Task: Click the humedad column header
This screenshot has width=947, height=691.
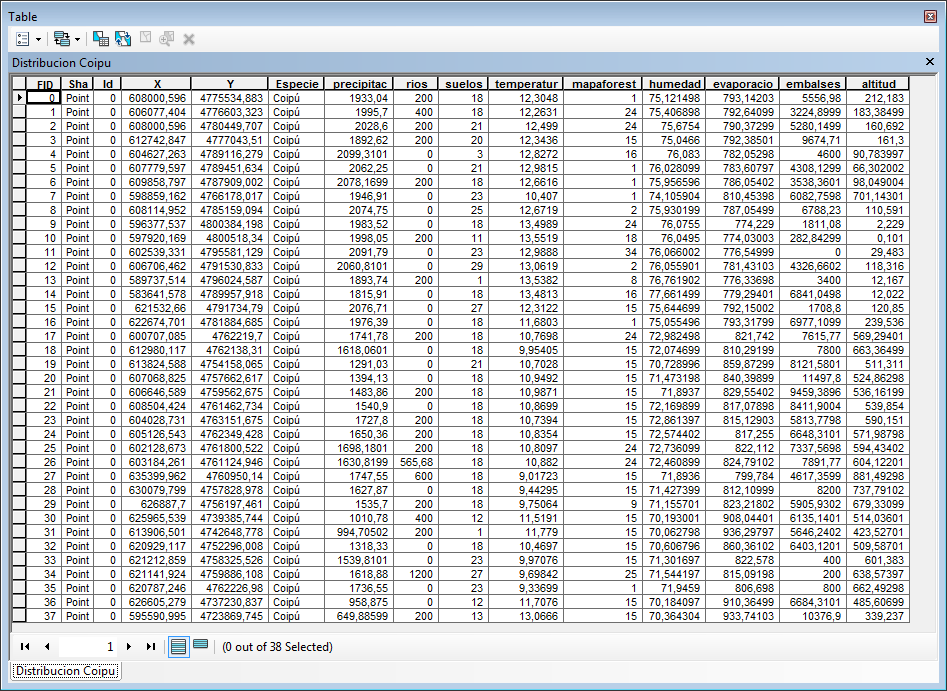Action: [x=674, y=84]
